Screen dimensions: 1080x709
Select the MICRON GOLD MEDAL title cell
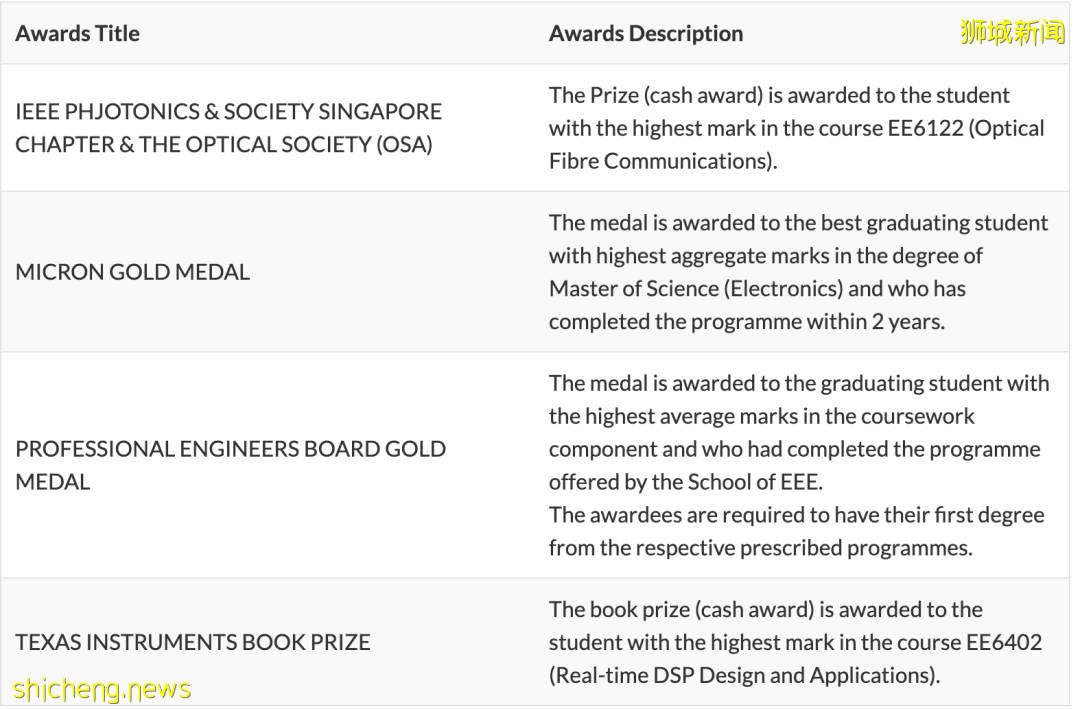(x=132, y=271)
